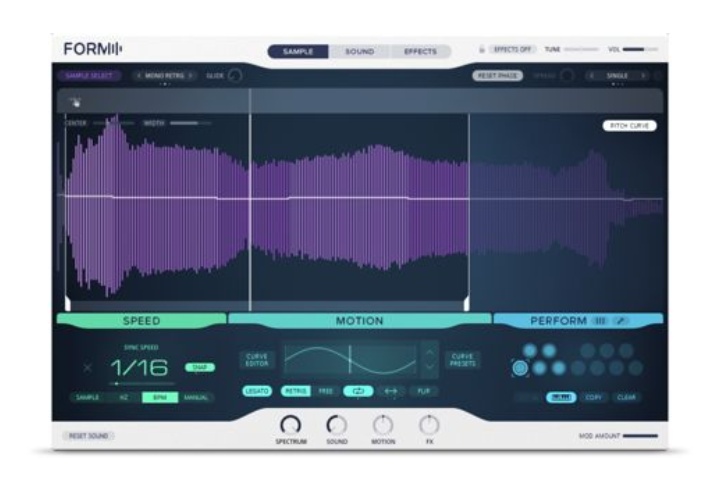
Task: Click the RESET PHASE button
Action: tap(498, 76)
